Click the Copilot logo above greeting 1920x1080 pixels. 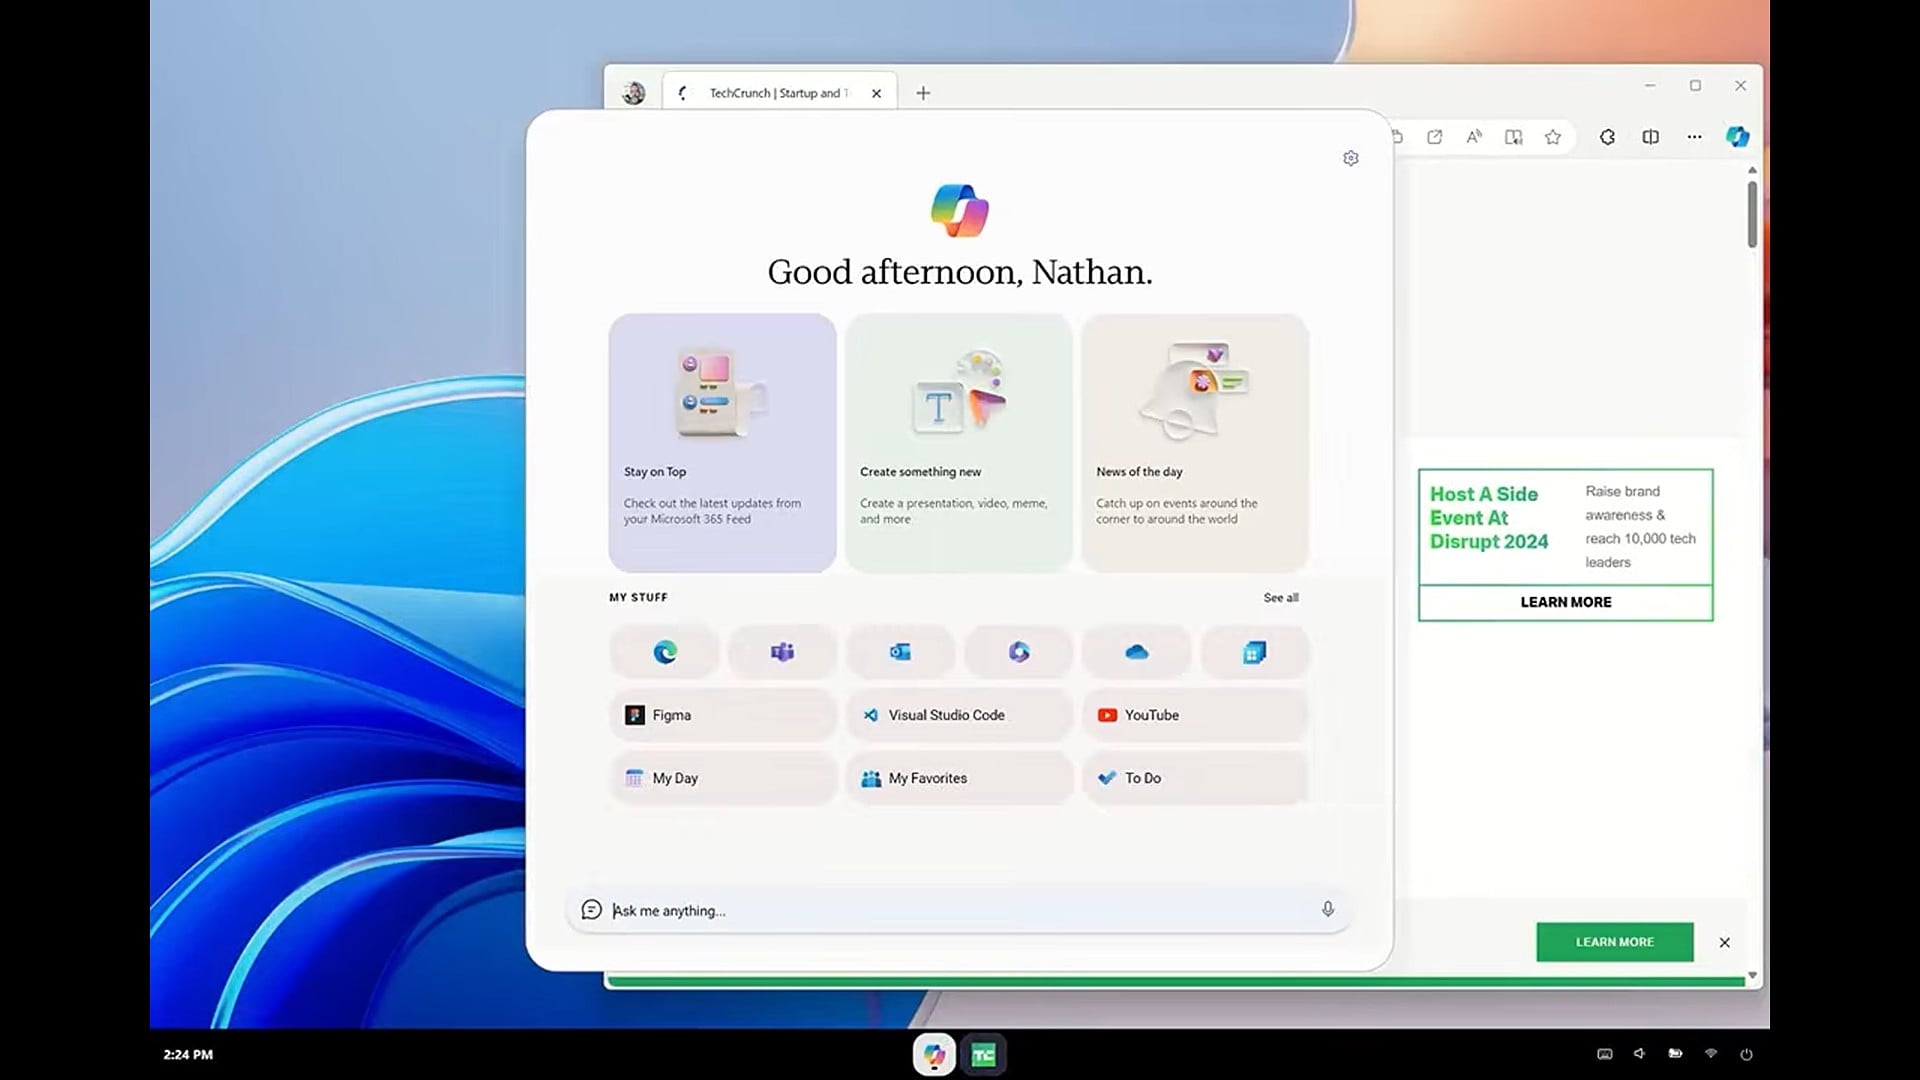pyautogui.click(x=960, y=210)
